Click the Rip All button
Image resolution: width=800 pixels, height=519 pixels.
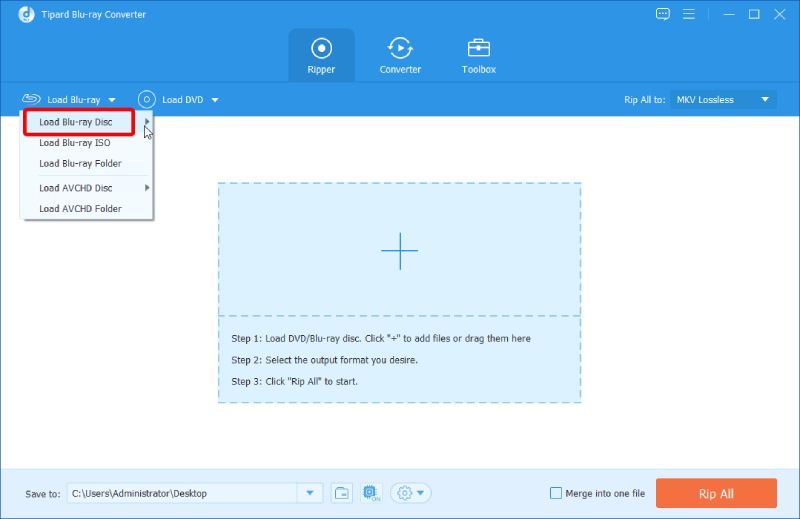click(x=716, y=493)
